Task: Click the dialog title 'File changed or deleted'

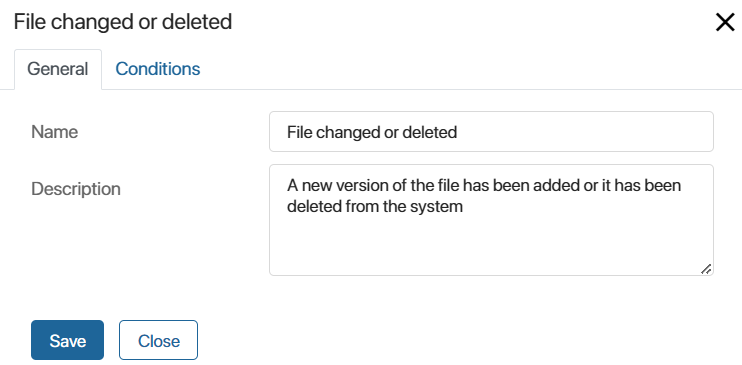Action: [123, 22]
